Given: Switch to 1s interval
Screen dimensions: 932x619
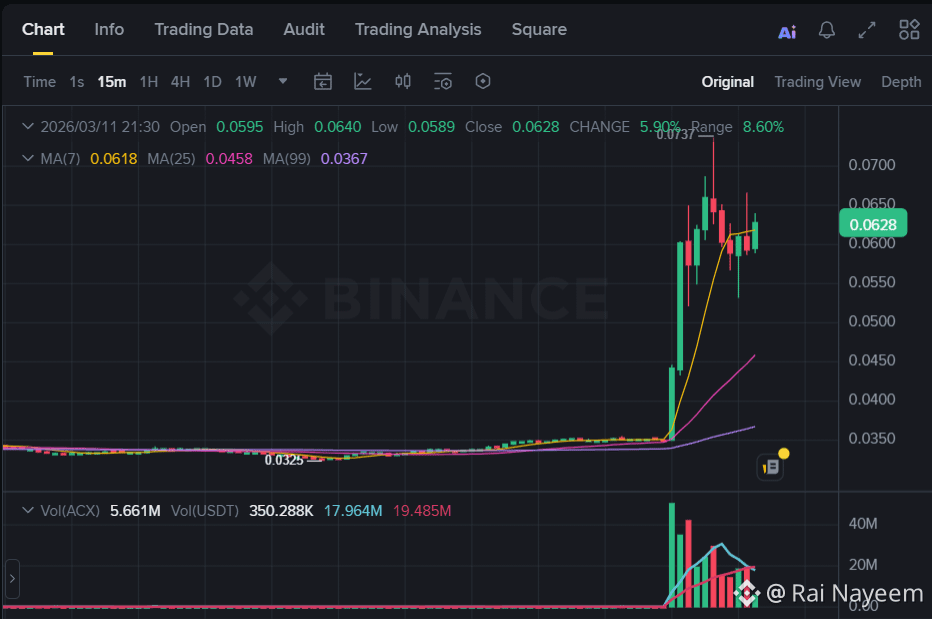Looking at the screenshot, I should (x=77, y=81).
